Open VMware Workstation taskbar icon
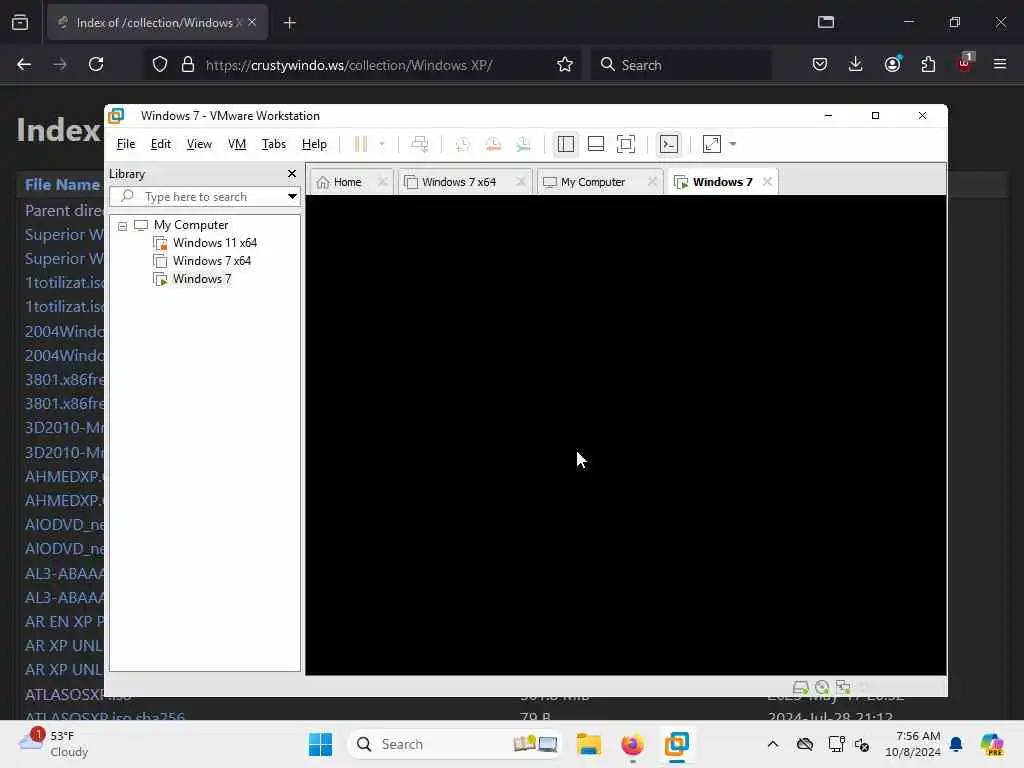 click(677, 744)
